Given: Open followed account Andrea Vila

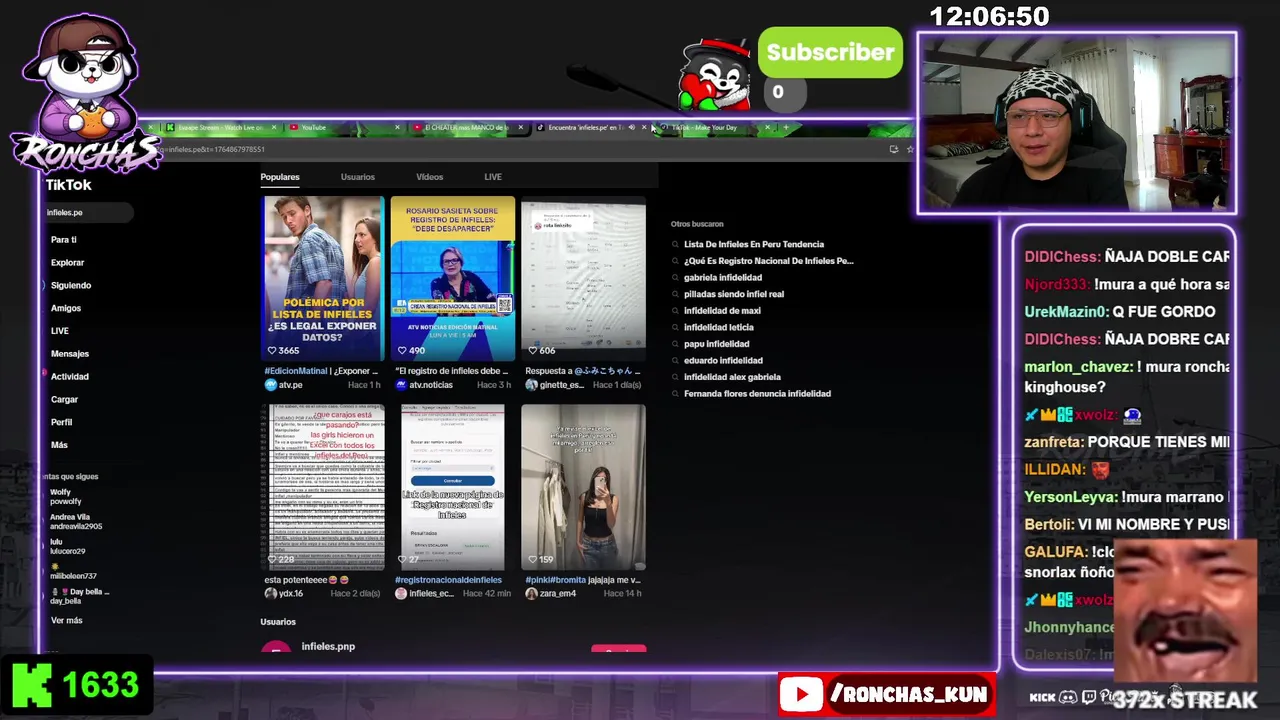Looking at the screenshot, I should coord(76,522).
